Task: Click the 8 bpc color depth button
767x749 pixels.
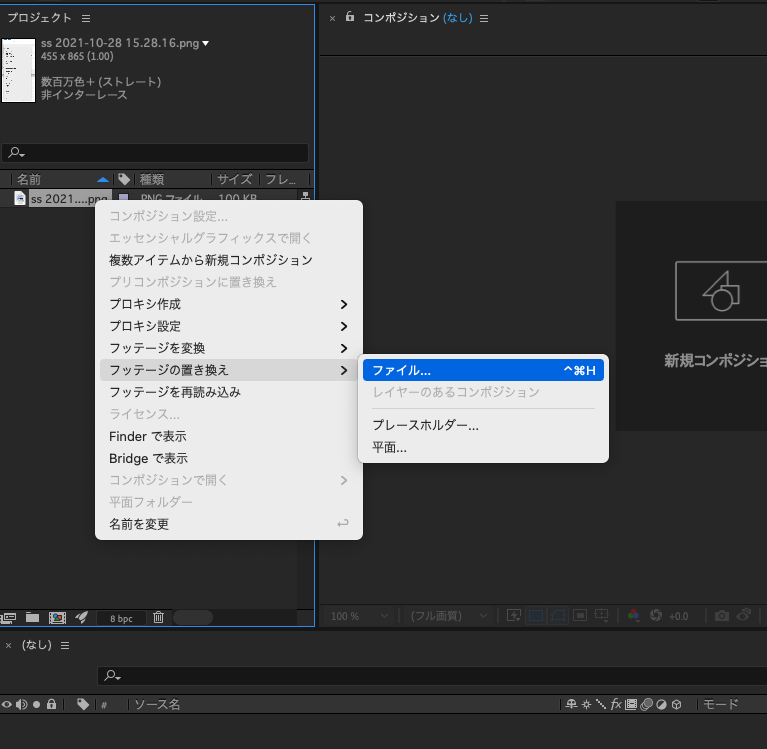Action: click(121, 618)
